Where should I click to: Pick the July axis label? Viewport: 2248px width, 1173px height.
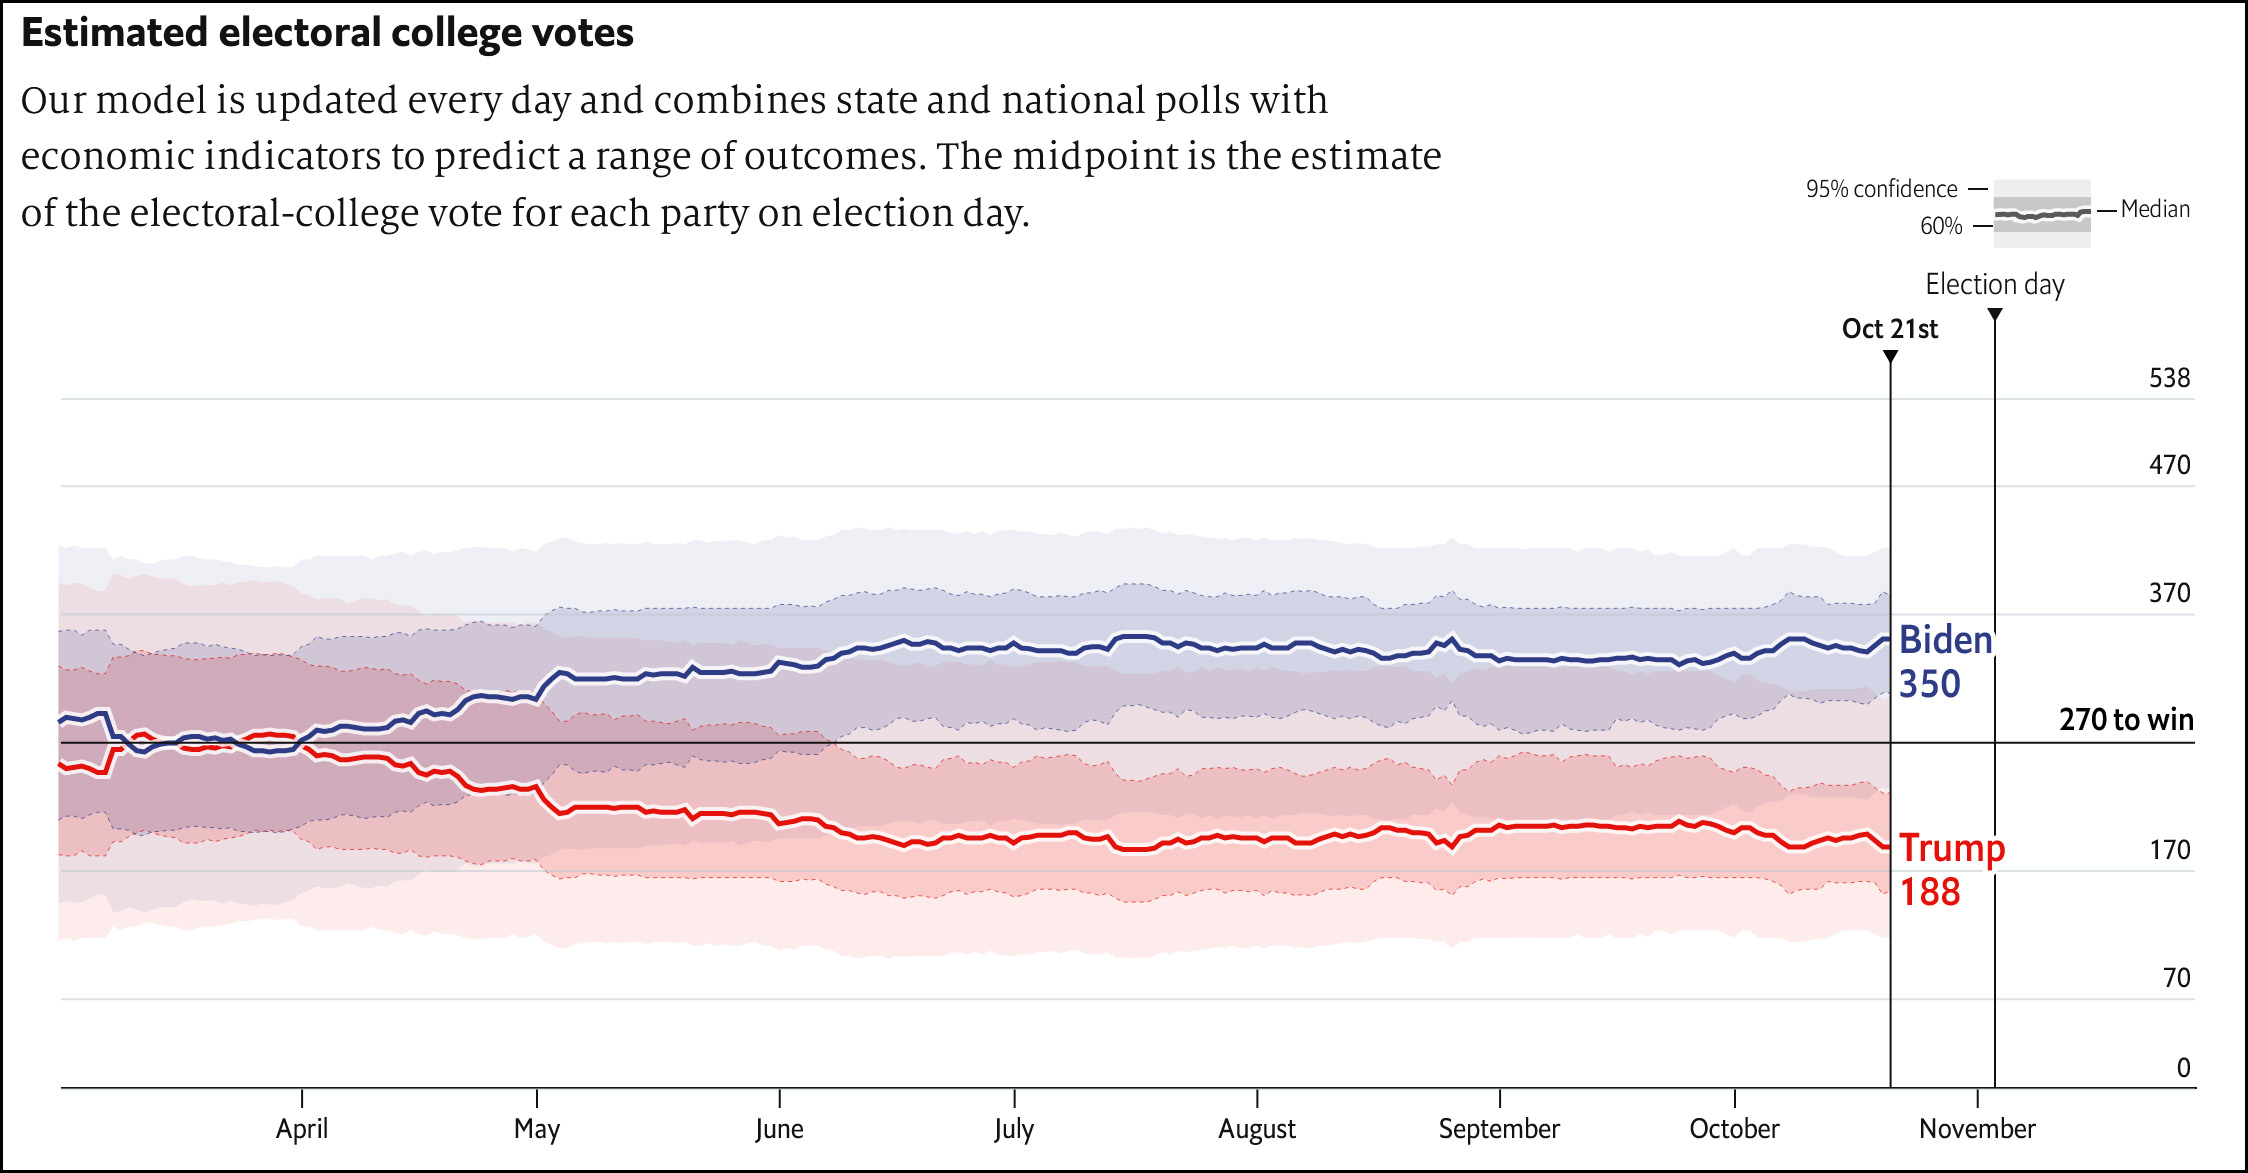point(1014,1129)
